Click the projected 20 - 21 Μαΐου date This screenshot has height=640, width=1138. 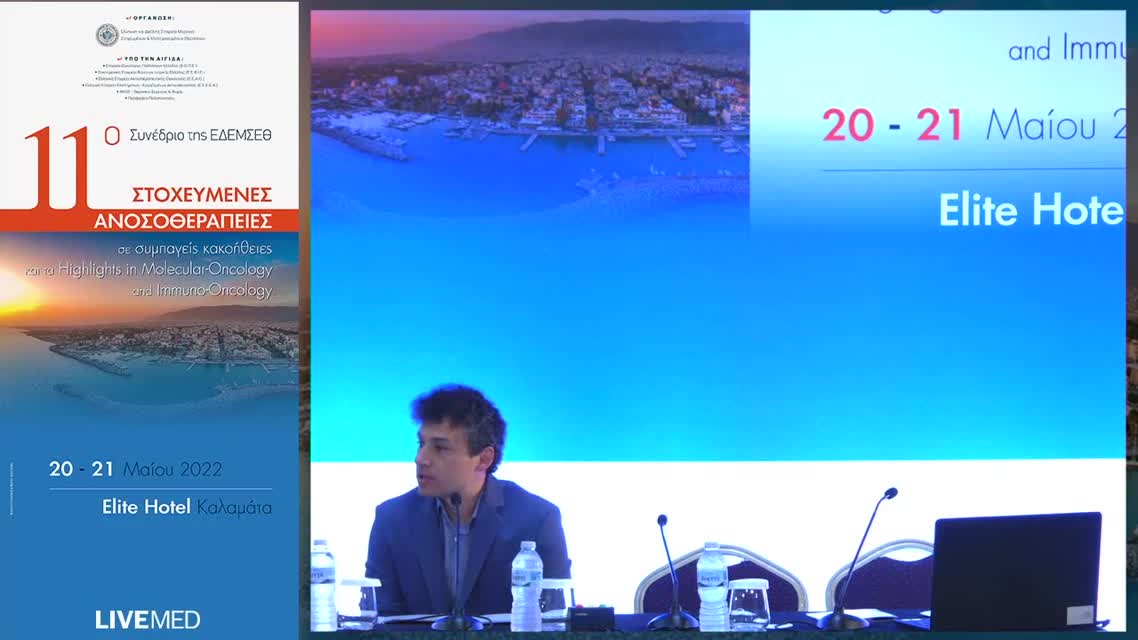tap(970, 126)
